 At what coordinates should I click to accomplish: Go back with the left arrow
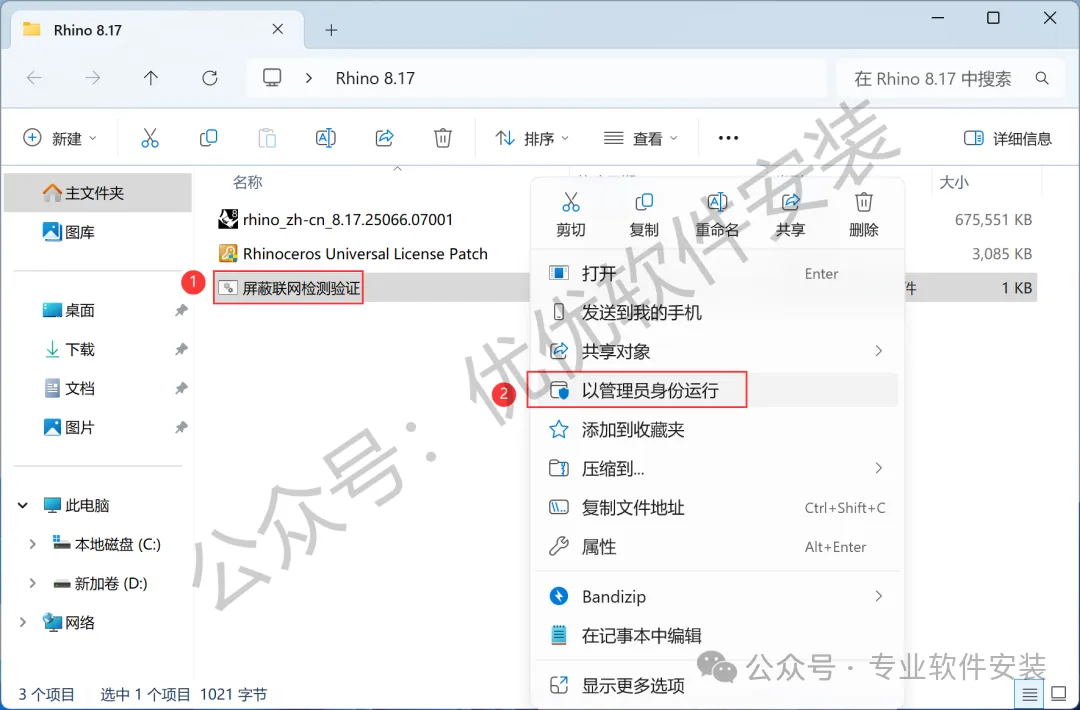tap(34, 79)
